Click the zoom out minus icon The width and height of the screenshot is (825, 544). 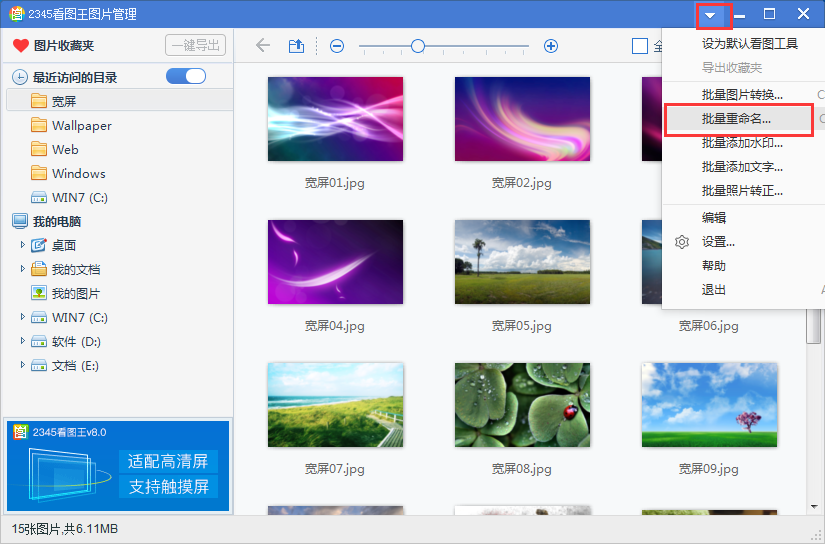click(337, 46)
